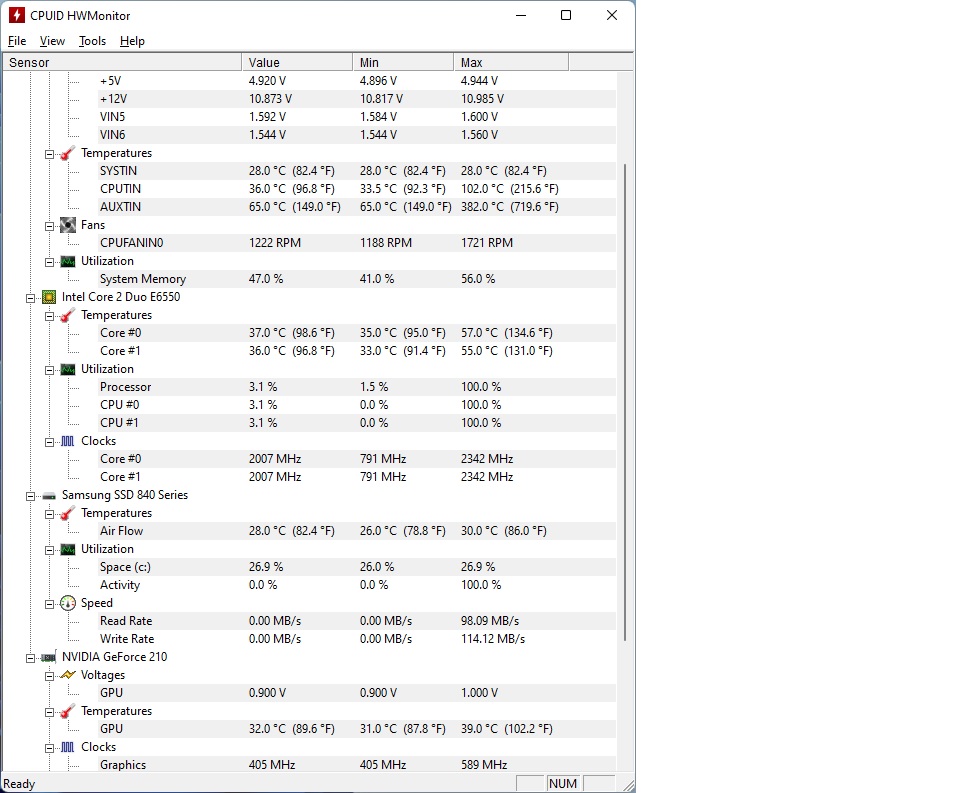Click the HWMonitor app icon in title bar
Screen dimensions: 960x793
17,15
